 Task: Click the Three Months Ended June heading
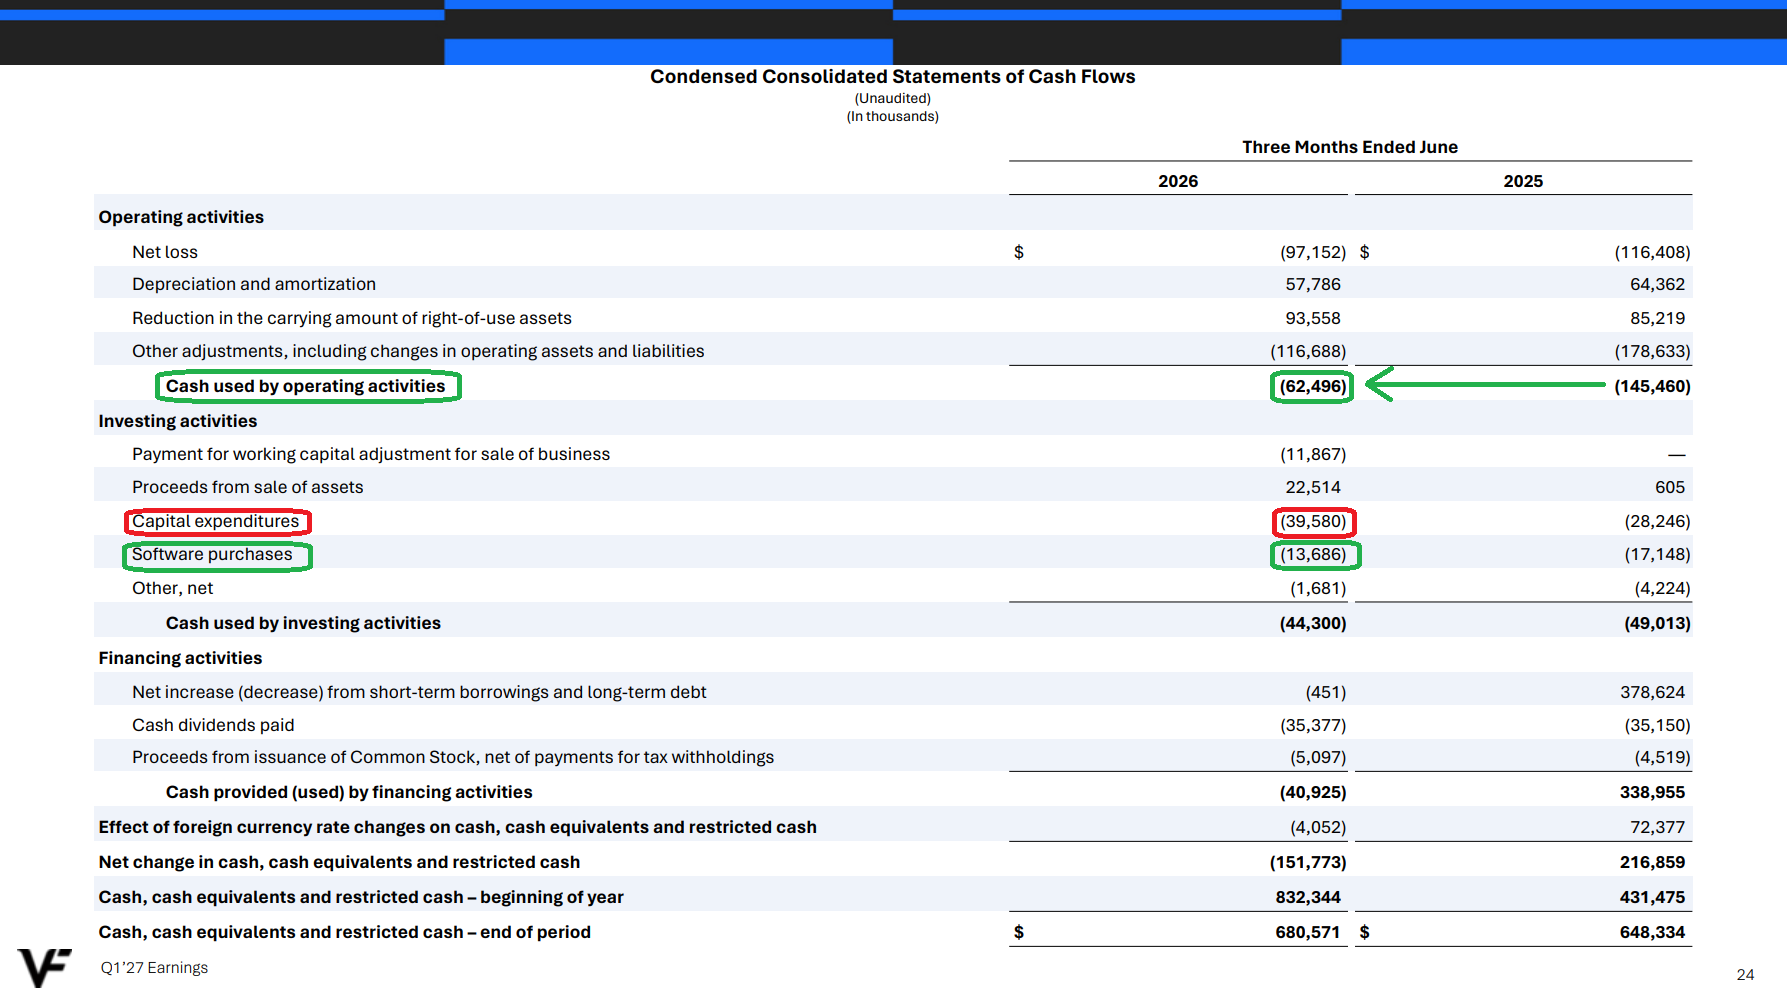1350,147
